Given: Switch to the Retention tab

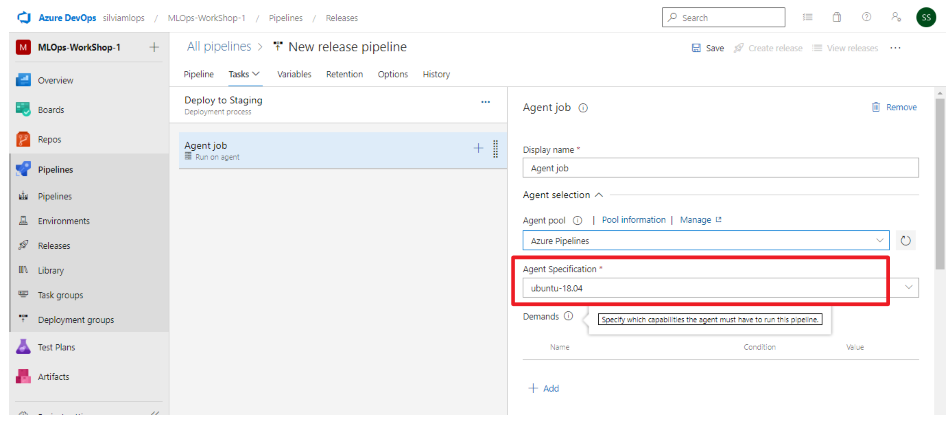Looking at the screenshot, I should pyautogui.click(x=344, y=74).
